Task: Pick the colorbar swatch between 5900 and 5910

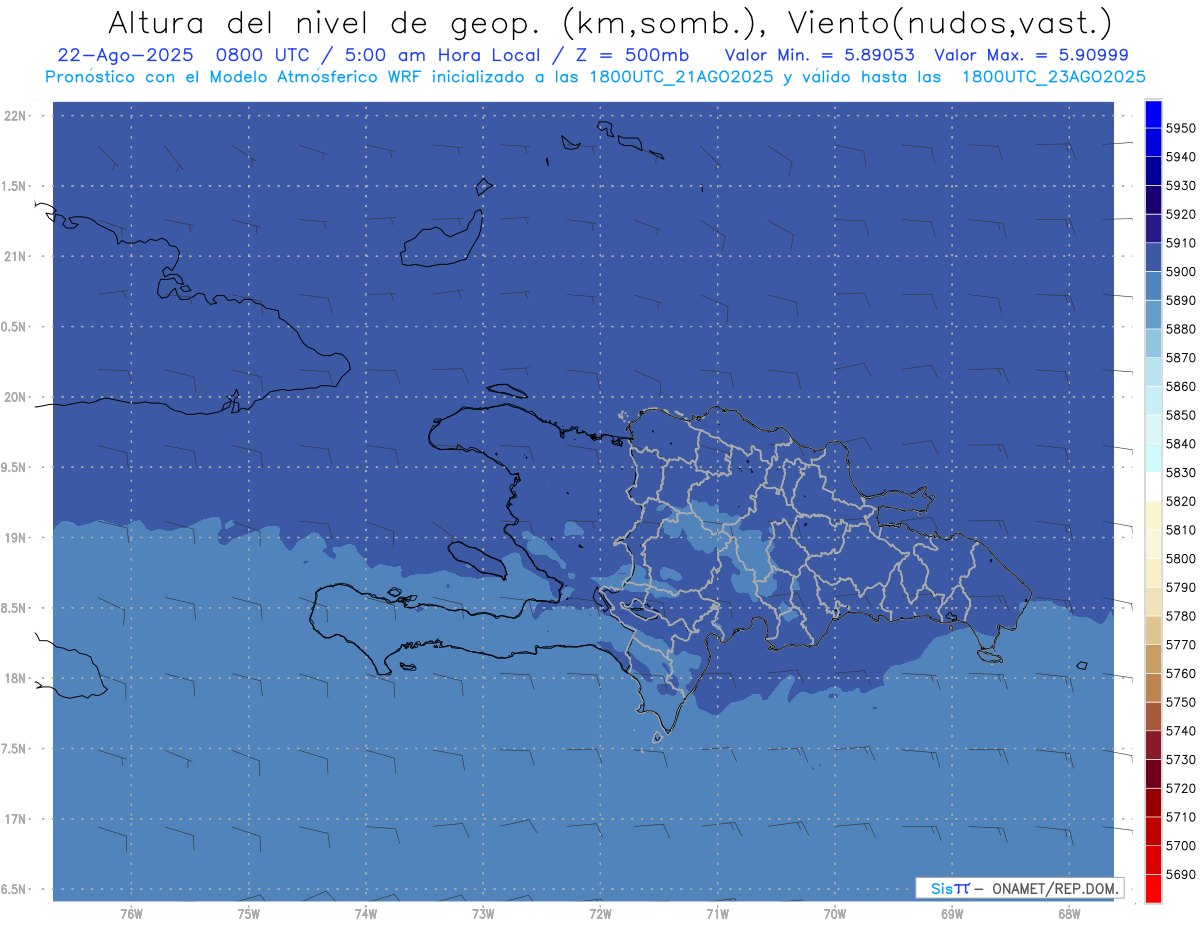Action: (1153, 257)
